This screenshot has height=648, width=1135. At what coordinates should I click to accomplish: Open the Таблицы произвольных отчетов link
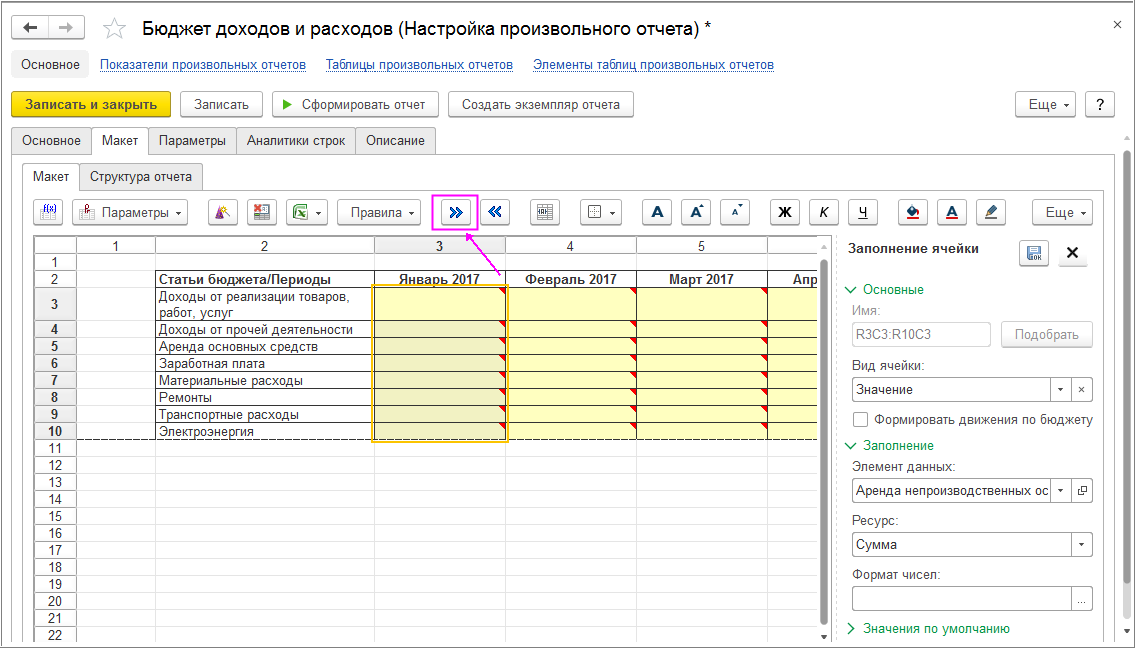pyautogui.click(x=419, y=64)
